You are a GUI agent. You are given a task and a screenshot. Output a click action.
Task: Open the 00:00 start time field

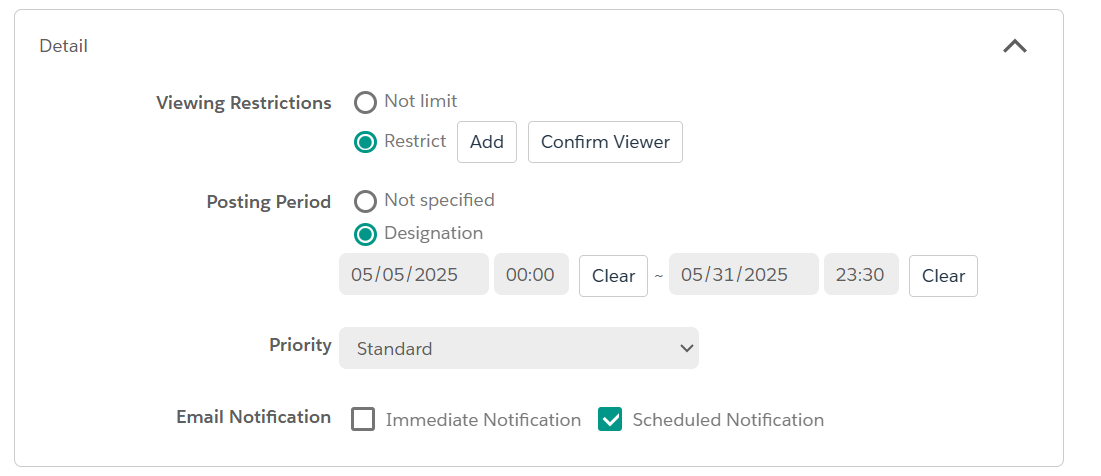click(x=532, y=275)
